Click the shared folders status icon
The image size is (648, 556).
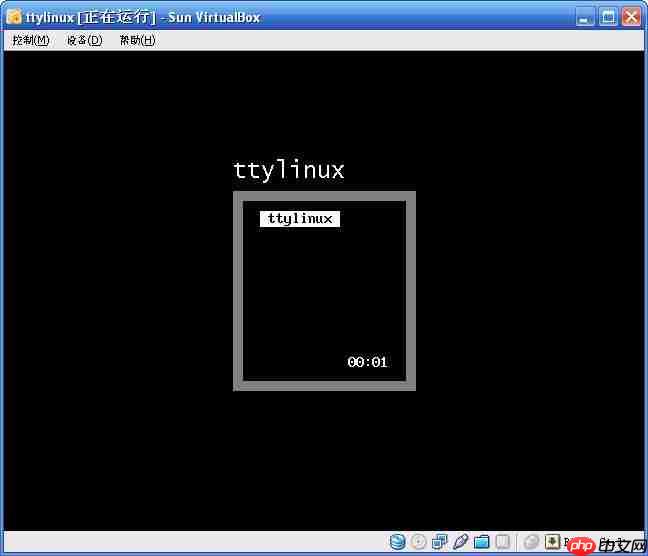pos(482,542)
